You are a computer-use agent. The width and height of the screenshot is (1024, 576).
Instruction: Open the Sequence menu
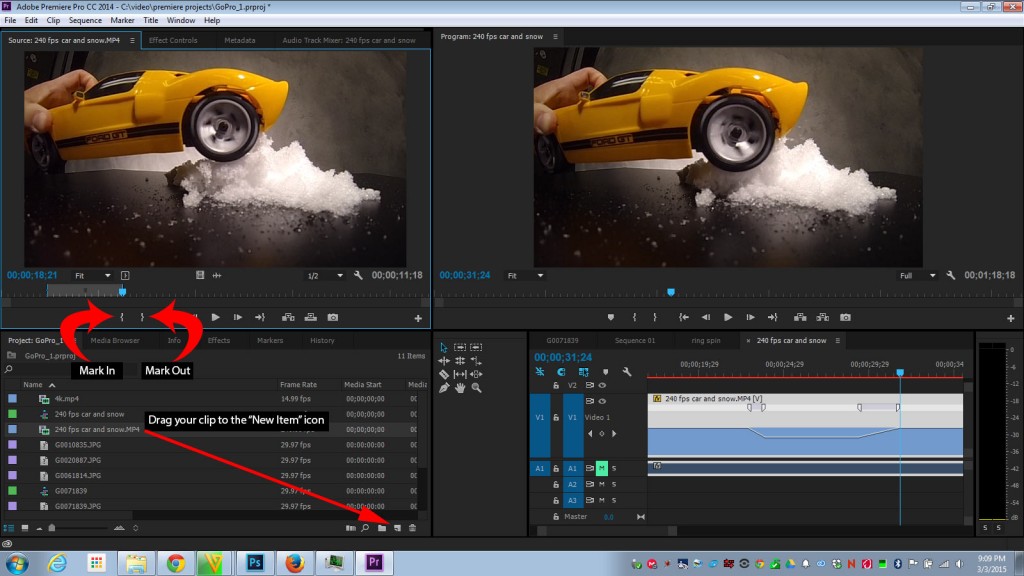pyautogui.click(x=85, y=20)
